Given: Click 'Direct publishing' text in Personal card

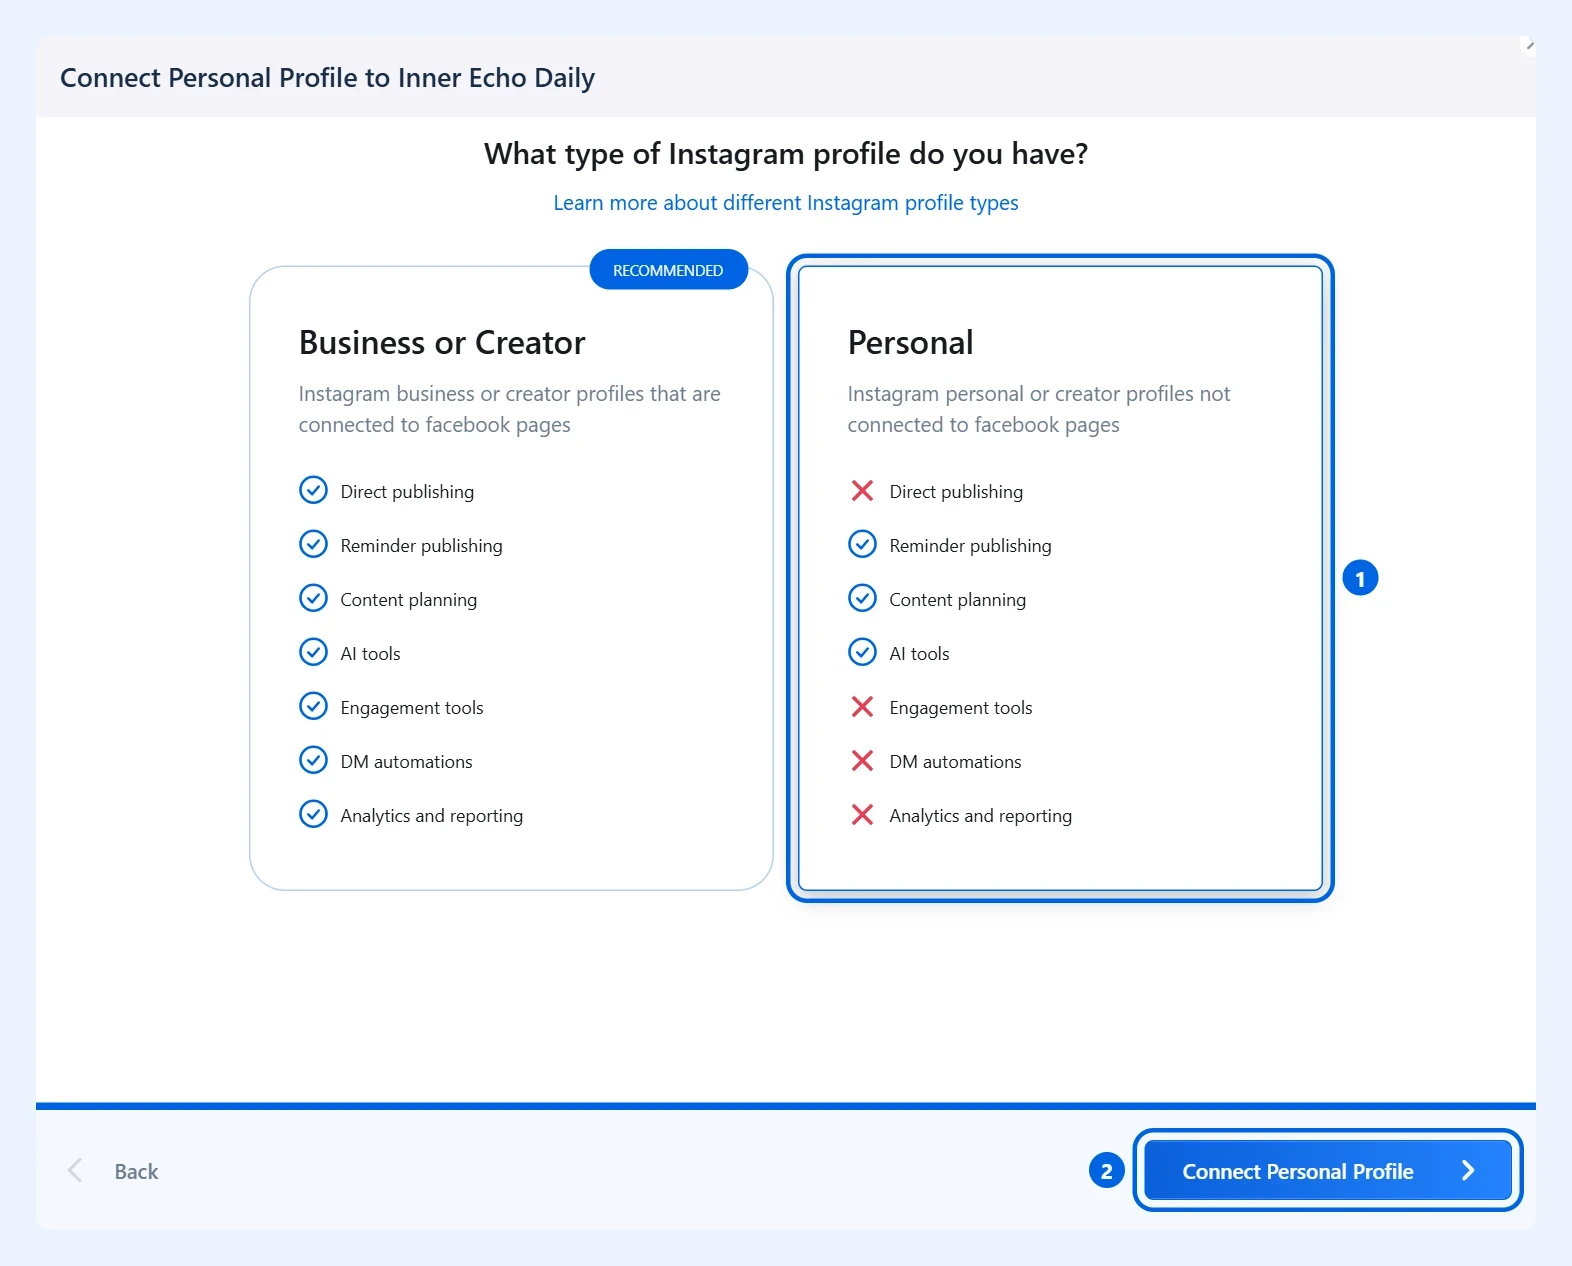Looking at the screenshot, I should tap(956, 492).
